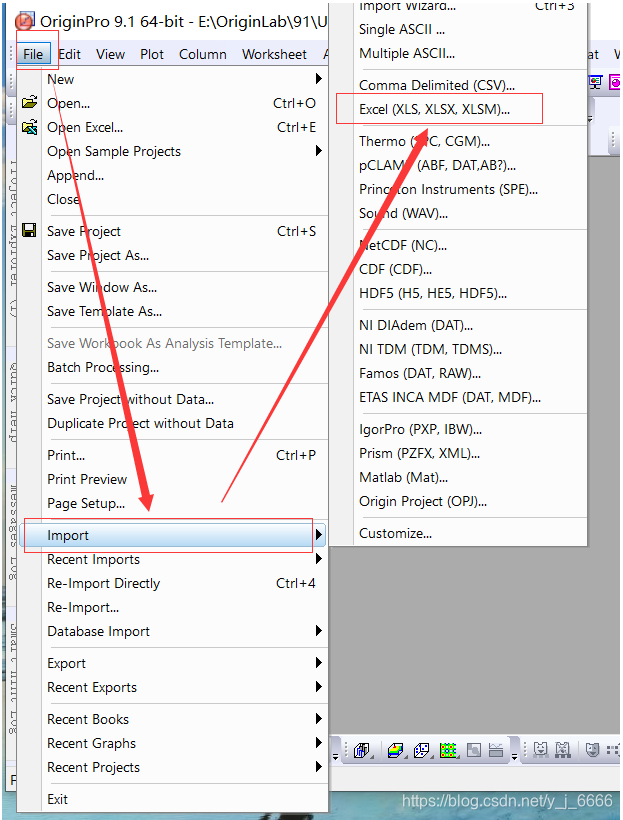Image resolution: width=623 pixels, height=820 pixels.
Task: Open the toolbar options arrow beside mask icons
Action: tap(514, 757)
